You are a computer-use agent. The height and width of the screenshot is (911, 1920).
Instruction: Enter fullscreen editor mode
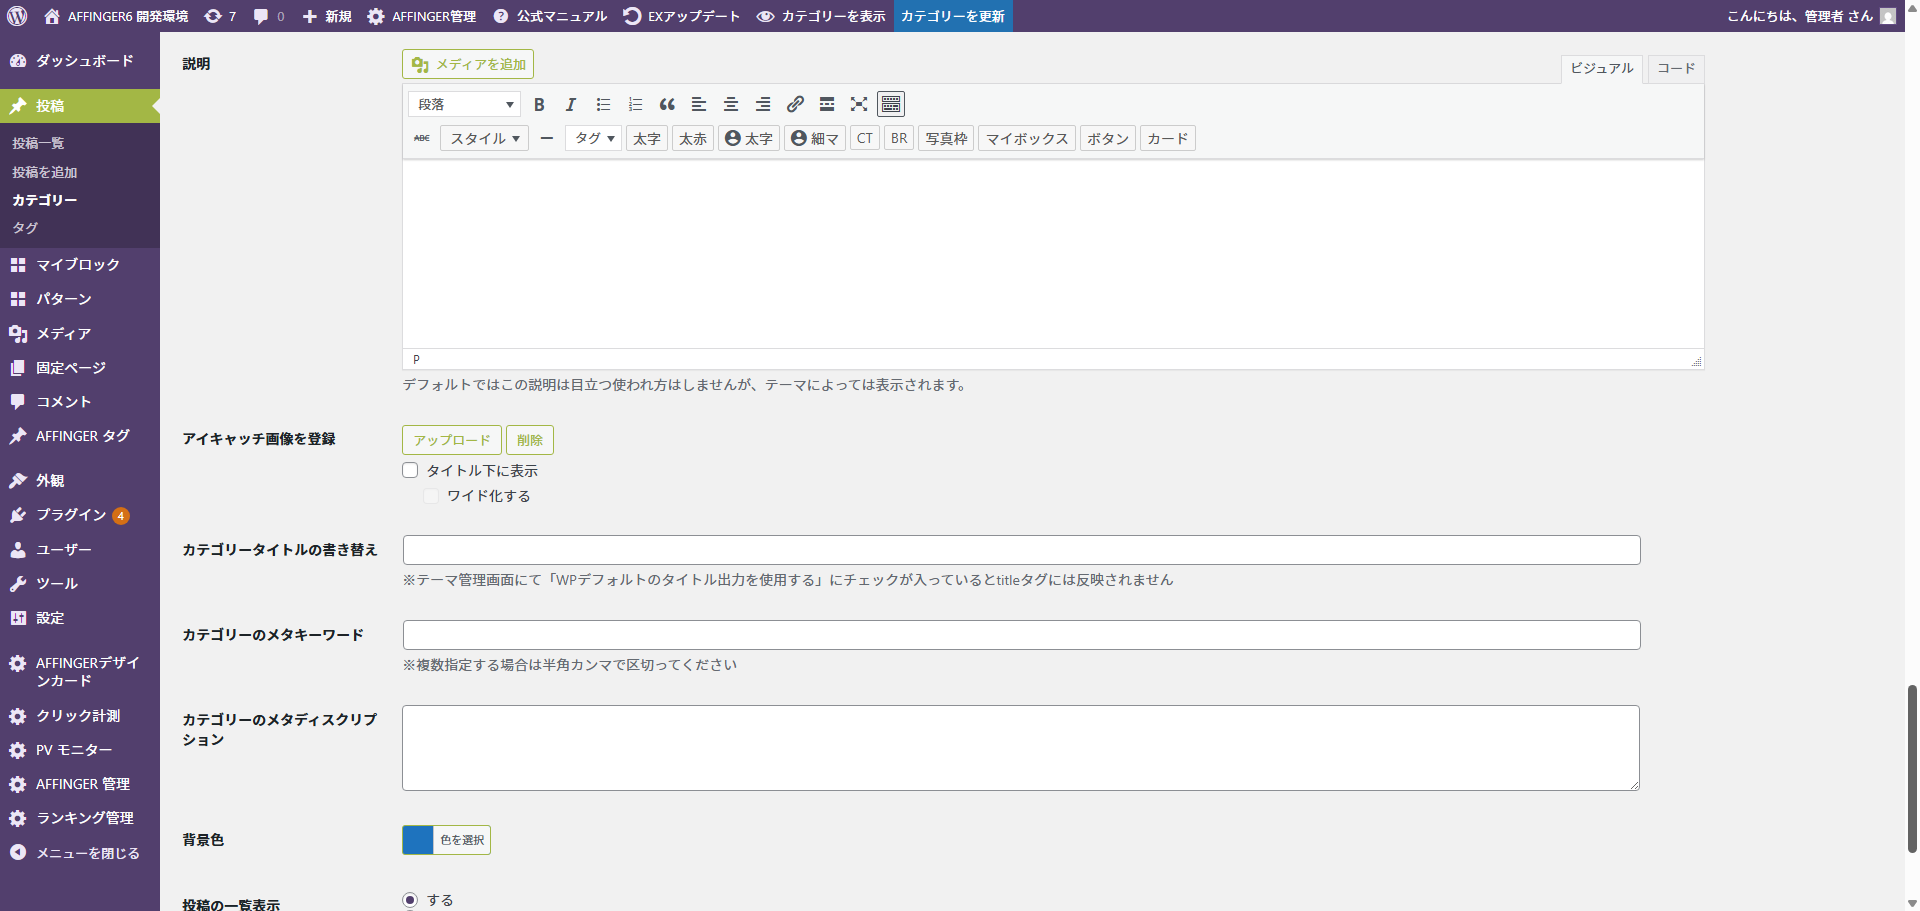859,104
